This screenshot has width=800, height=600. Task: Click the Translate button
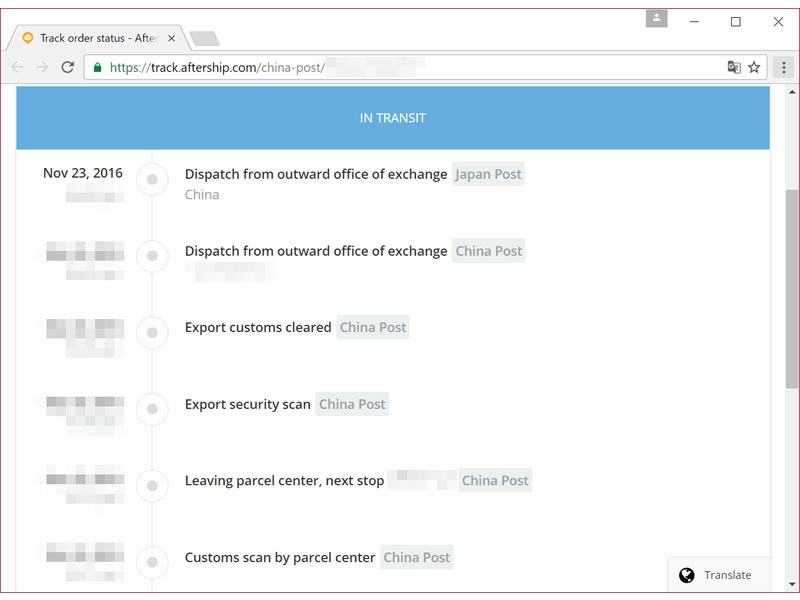point(718,575)
